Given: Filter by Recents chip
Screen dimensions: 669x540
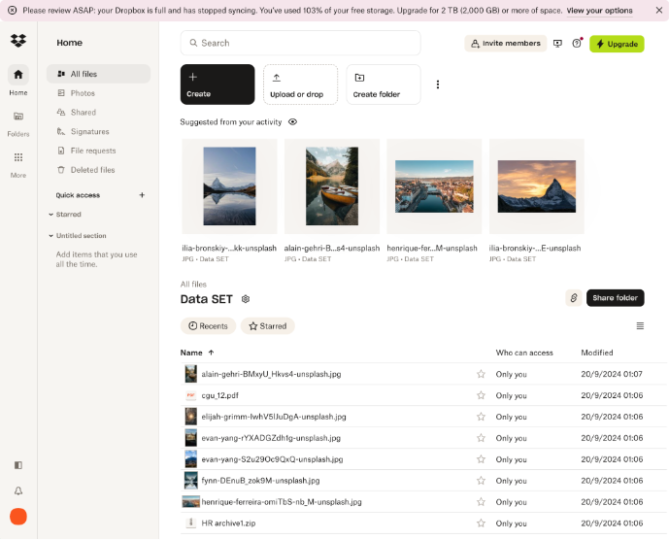Looking at the screenshot, I should (x=208, y=326).
